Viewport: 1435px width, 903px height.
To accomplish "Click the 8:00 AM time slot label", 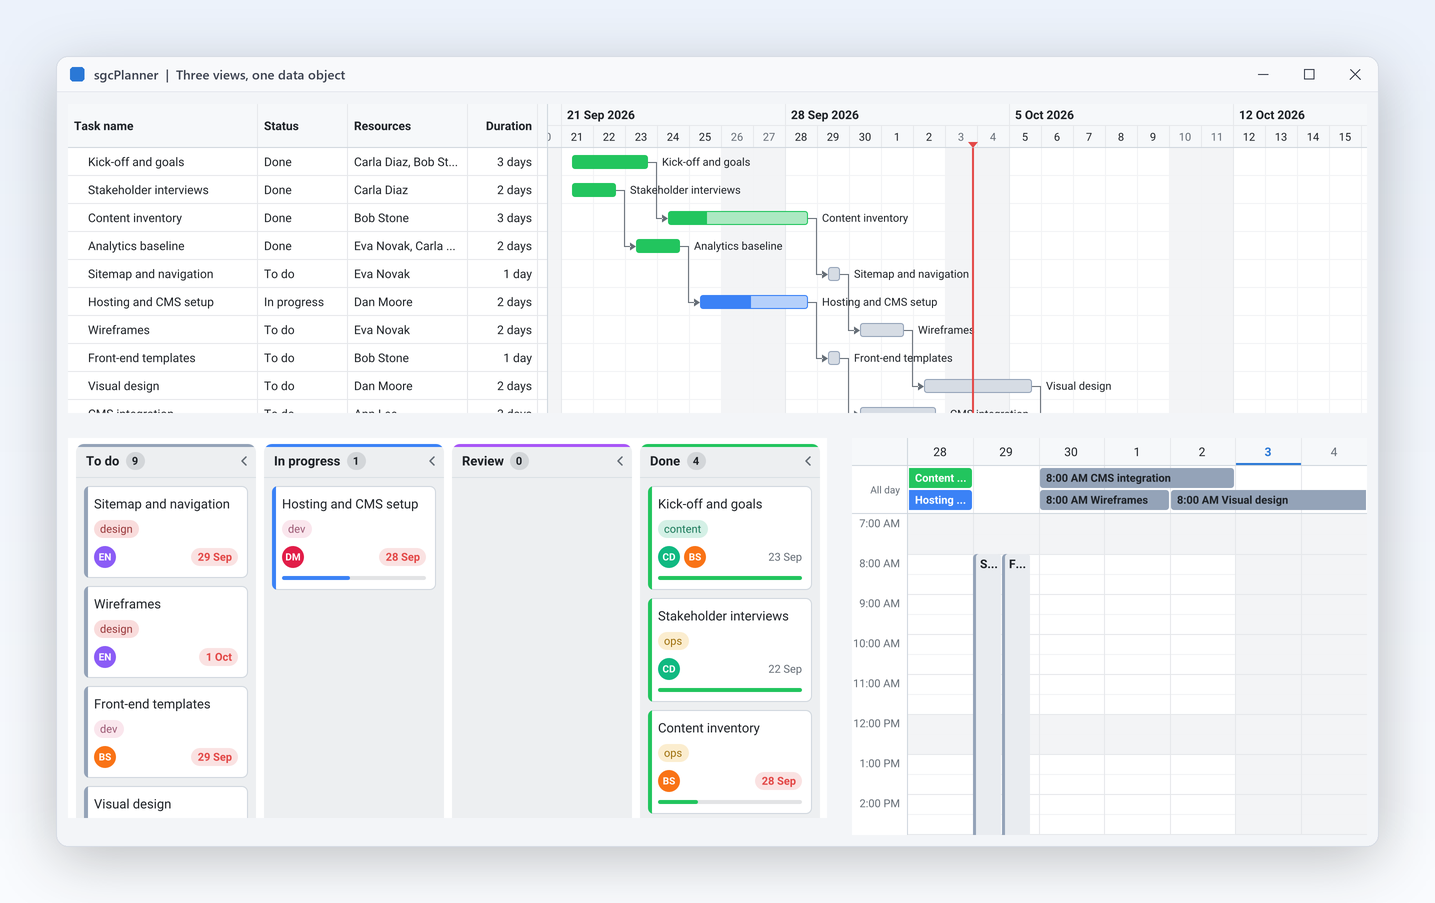I will pyautogui.click(x=879, y=564).
